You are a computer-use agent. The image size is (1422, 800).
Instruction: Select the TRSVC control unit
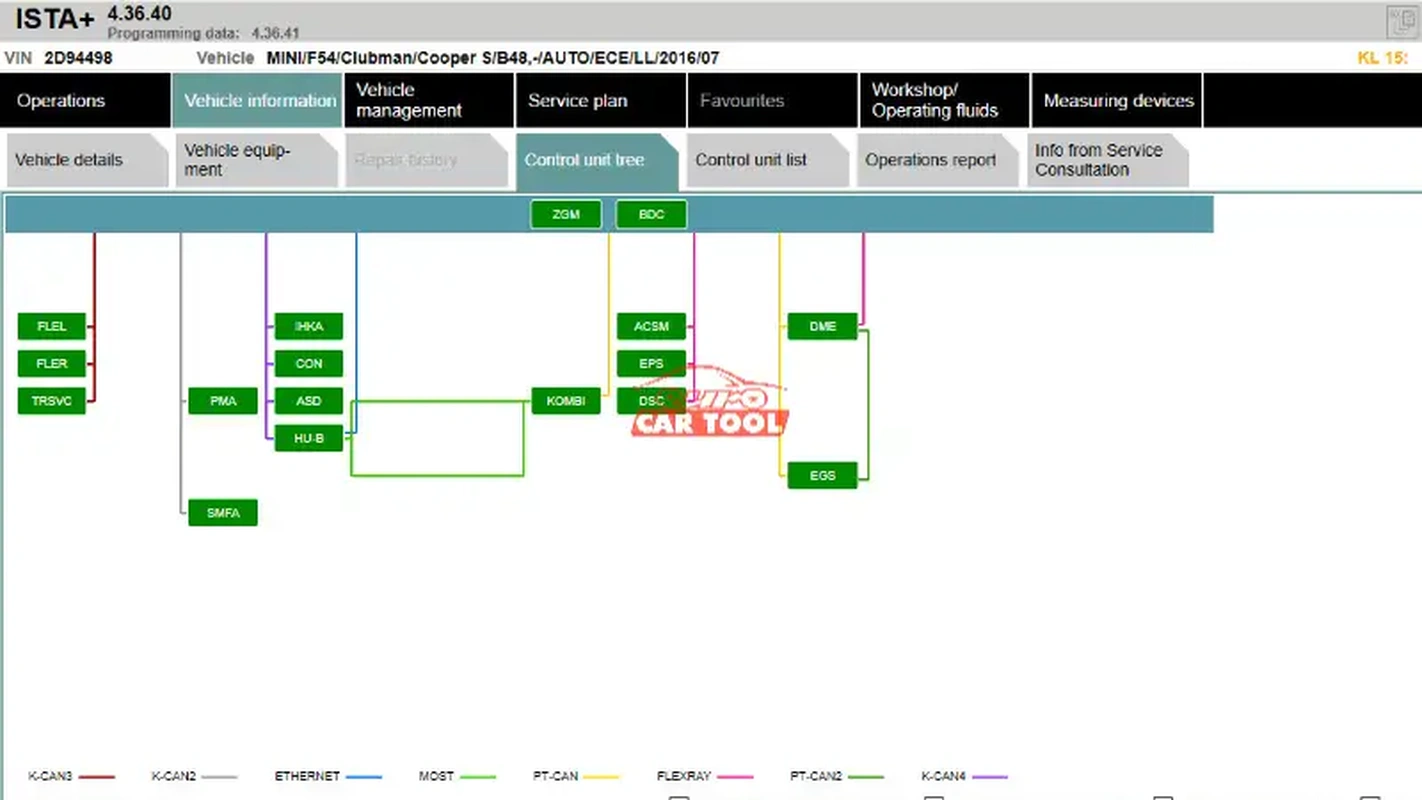(x=52, y=401)
